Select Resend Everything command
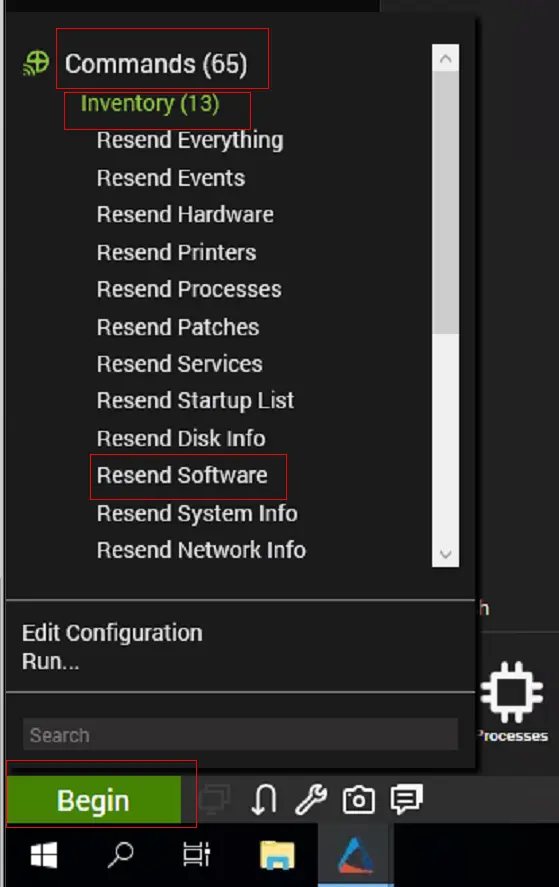The width and height of the screenshot is (559, 887). tap(190, 140)
